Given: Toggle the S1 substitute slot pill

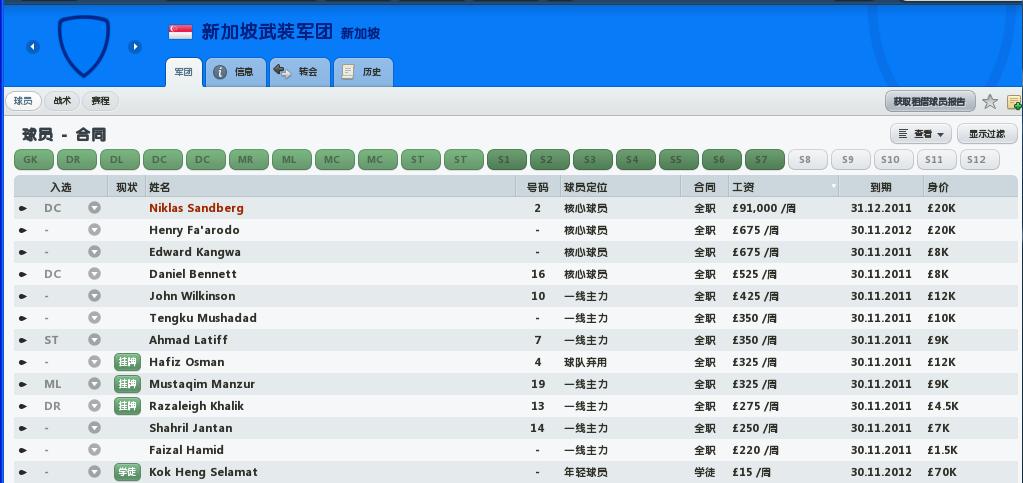Looking at the screenshot, I should click(505, 159).
